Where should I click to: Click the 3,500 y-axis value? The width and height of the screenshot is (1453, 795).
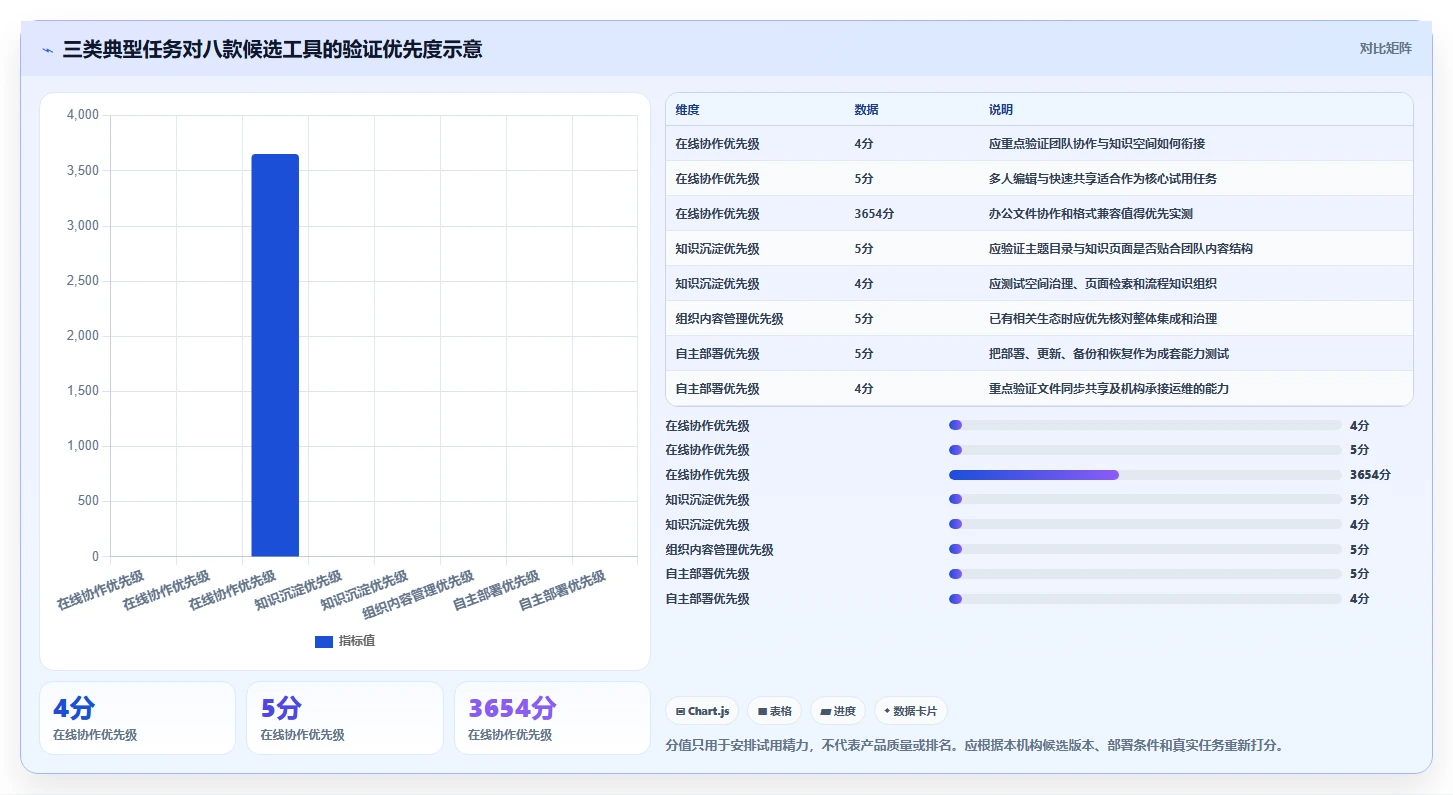83,171
